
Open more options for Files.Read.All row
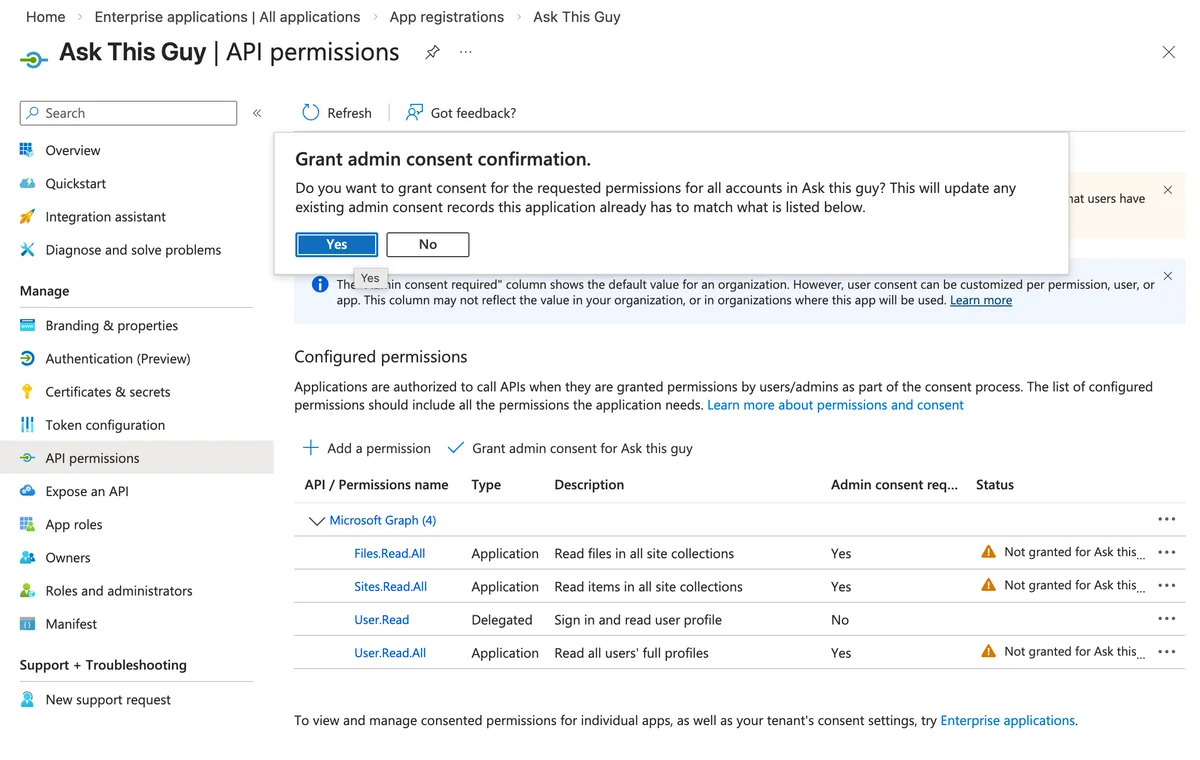point(1166,552)
